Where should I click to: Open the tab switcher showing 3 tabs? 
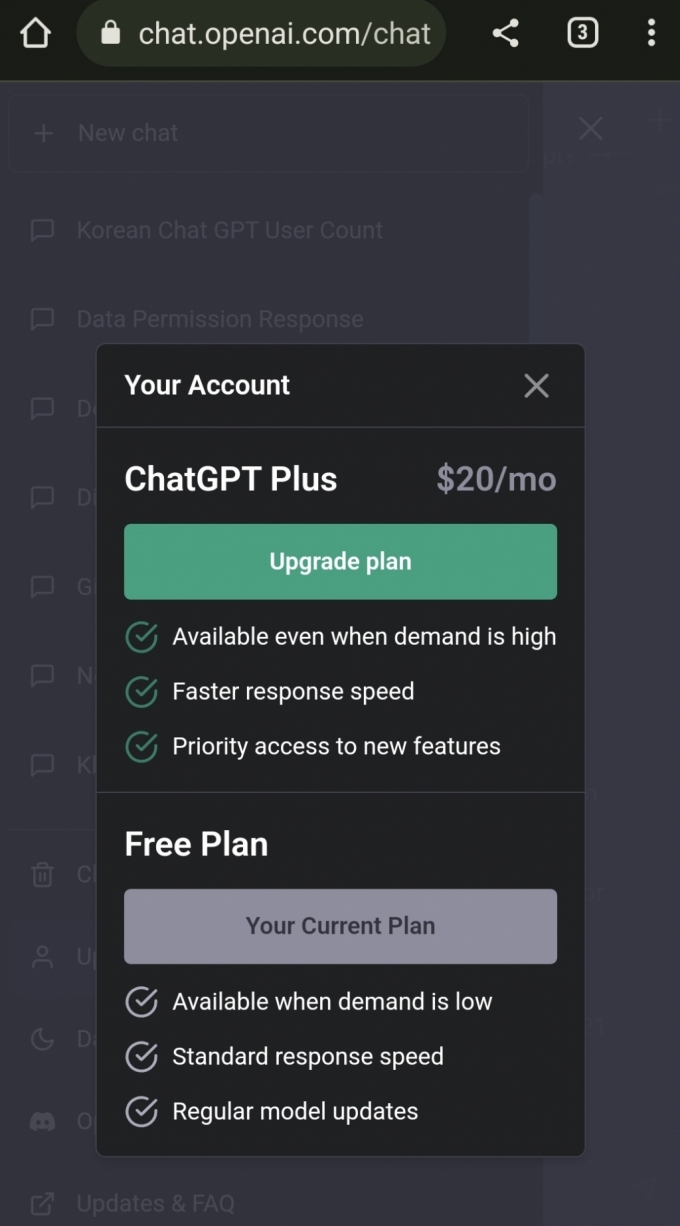coord(582,33)
